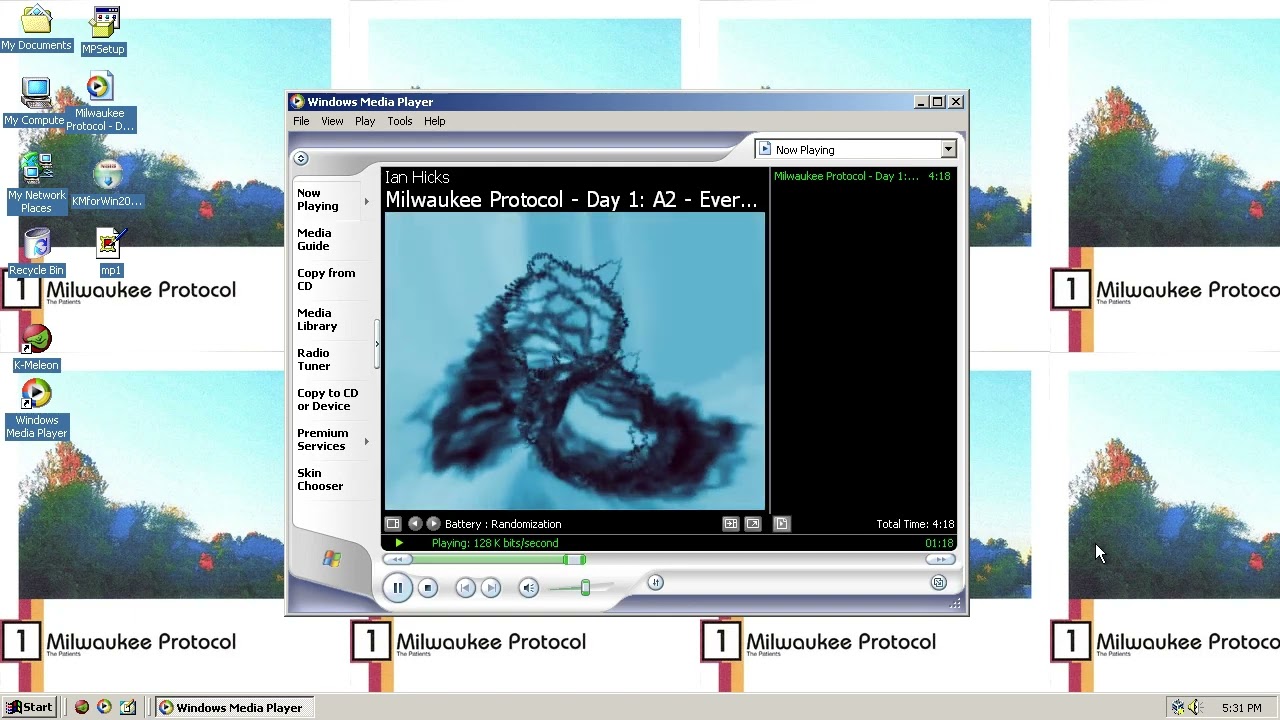The width and height of the screenshot is (1280, 720).
Task: Open KMforWin20 installer desktop icon
Action: (x=107, y=184)
